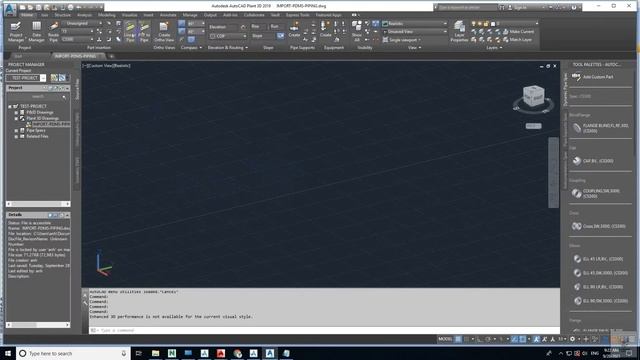Click Sign In in title bar
Viewport: 640px width, 360px height.
[x=519, y=7]
